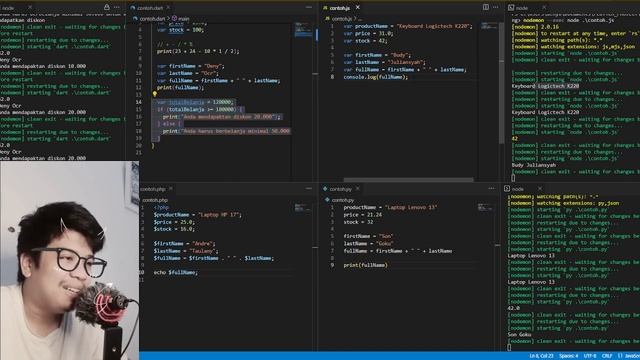Click the minimap of contoh.js editor
Screen dimensions: 640x360
tap(489, 26)
